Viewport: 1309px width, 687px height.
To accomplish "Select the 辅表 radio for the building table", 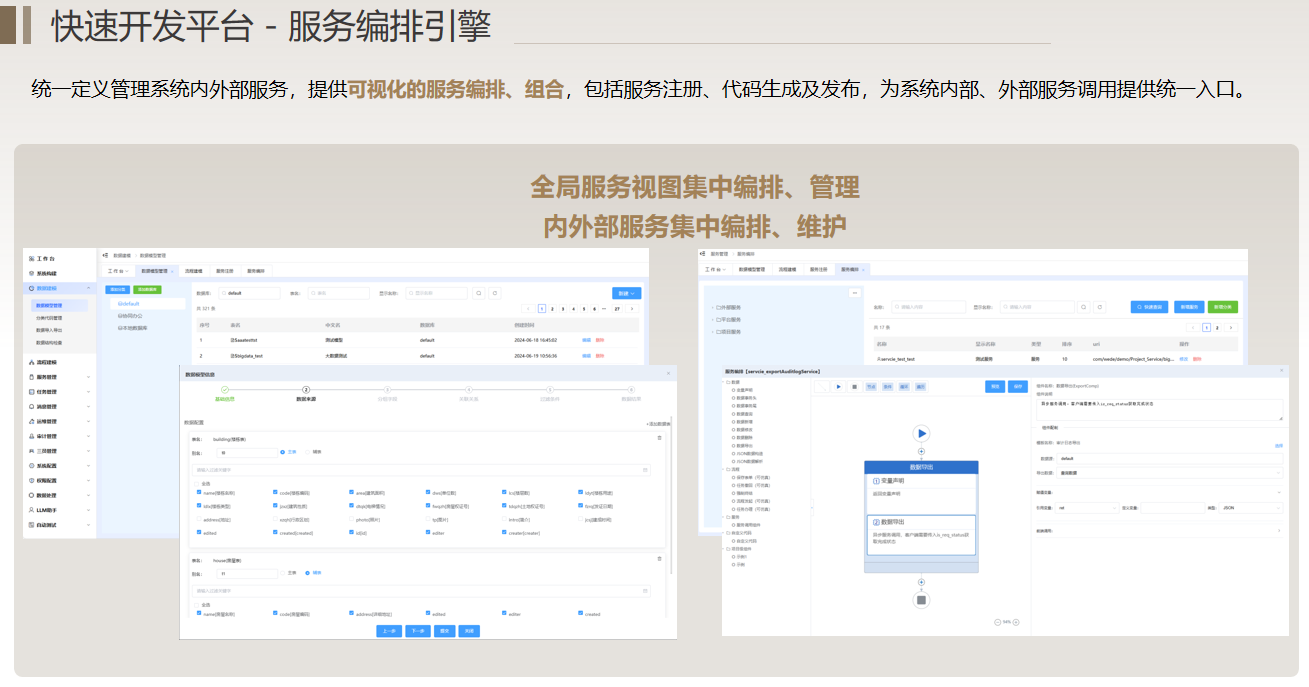I will [306, 452].
